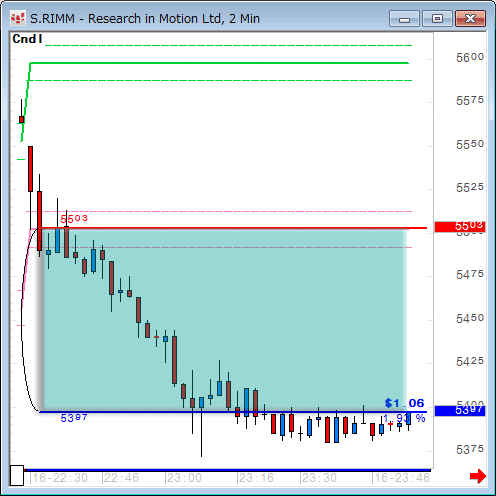Click the red arrow at bottom right
This screenshot has height=496, width=496.
pyautogui.click(x=478, y=476)
